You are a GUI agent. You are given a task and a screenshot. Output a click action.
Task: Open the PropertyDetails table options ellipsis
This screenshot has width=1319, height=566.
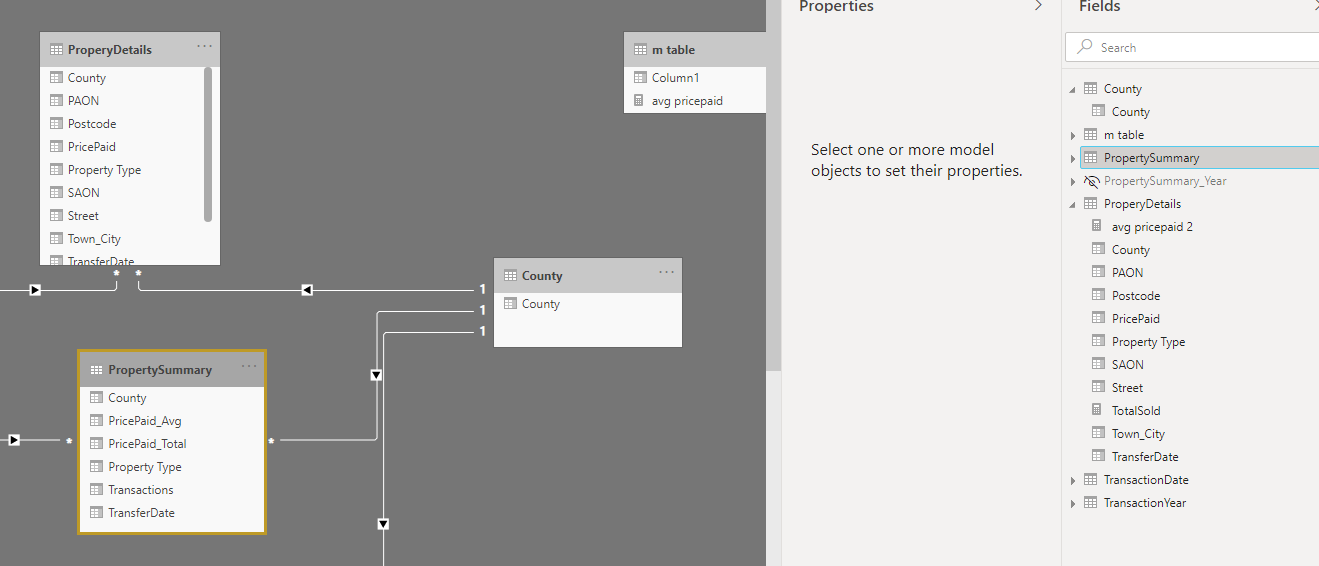(204, 47)
